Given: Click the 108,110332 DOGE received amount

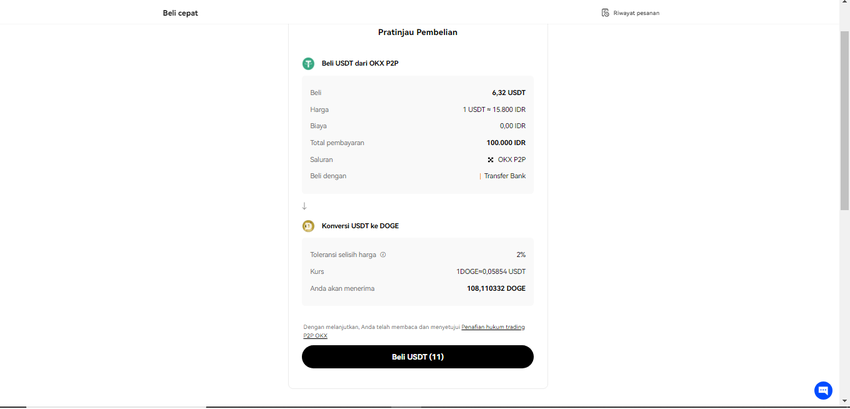Looking at the screenshot, I should click(x=495, y=288).
